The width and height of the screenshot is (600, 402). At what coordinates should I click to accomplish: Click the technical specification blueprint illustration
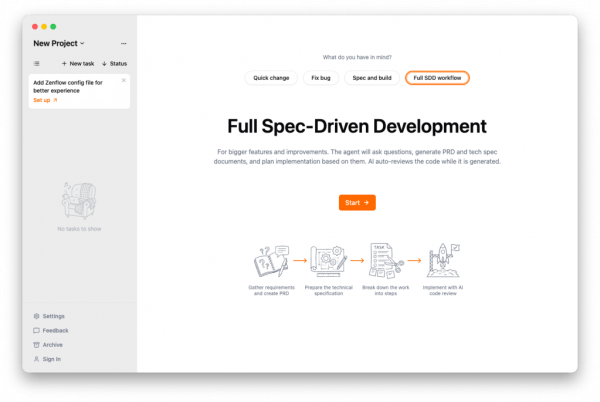[x=328, y=261]
